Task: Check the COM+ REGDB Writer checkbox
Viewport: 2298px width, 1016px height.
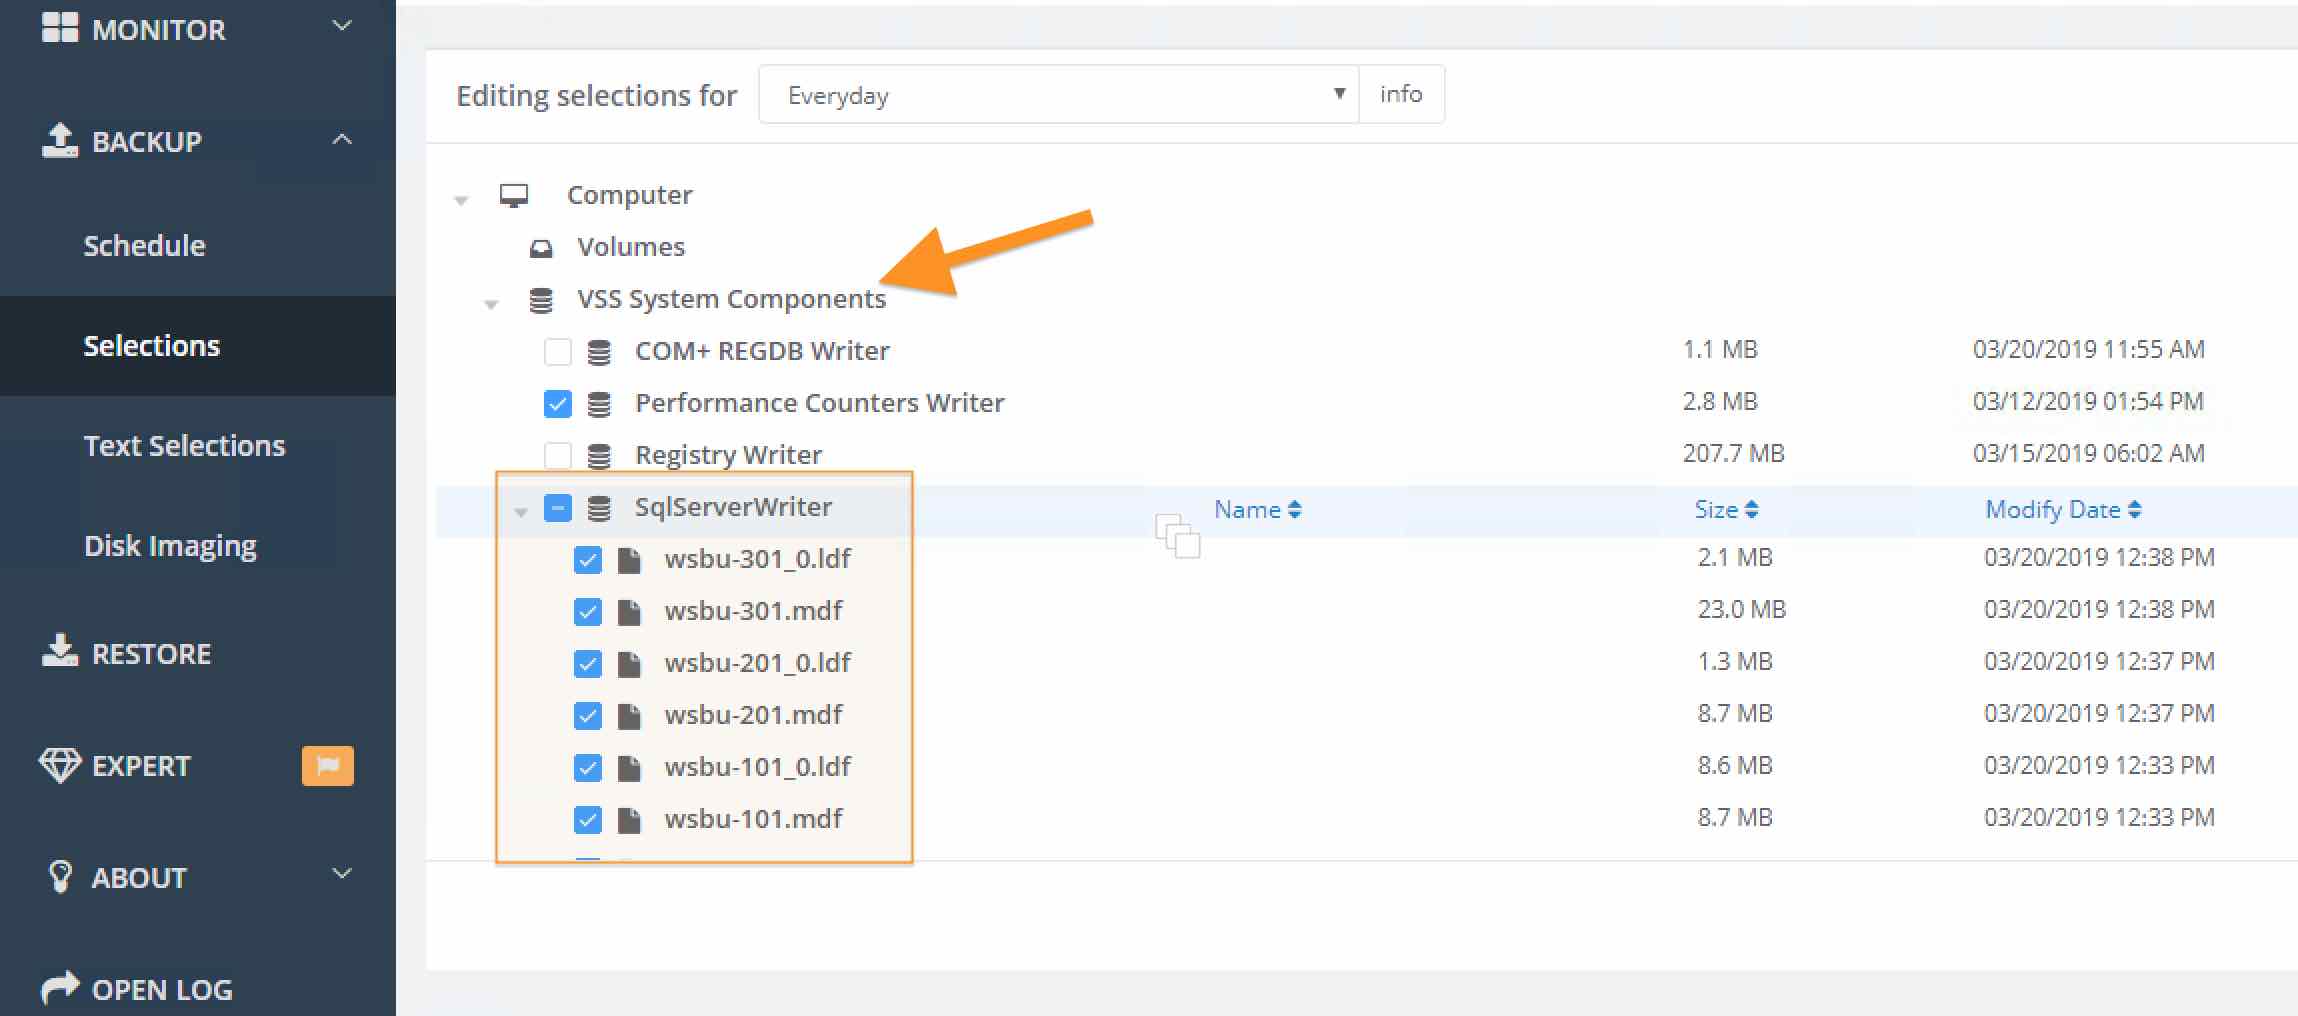Action: click(558, 352)
